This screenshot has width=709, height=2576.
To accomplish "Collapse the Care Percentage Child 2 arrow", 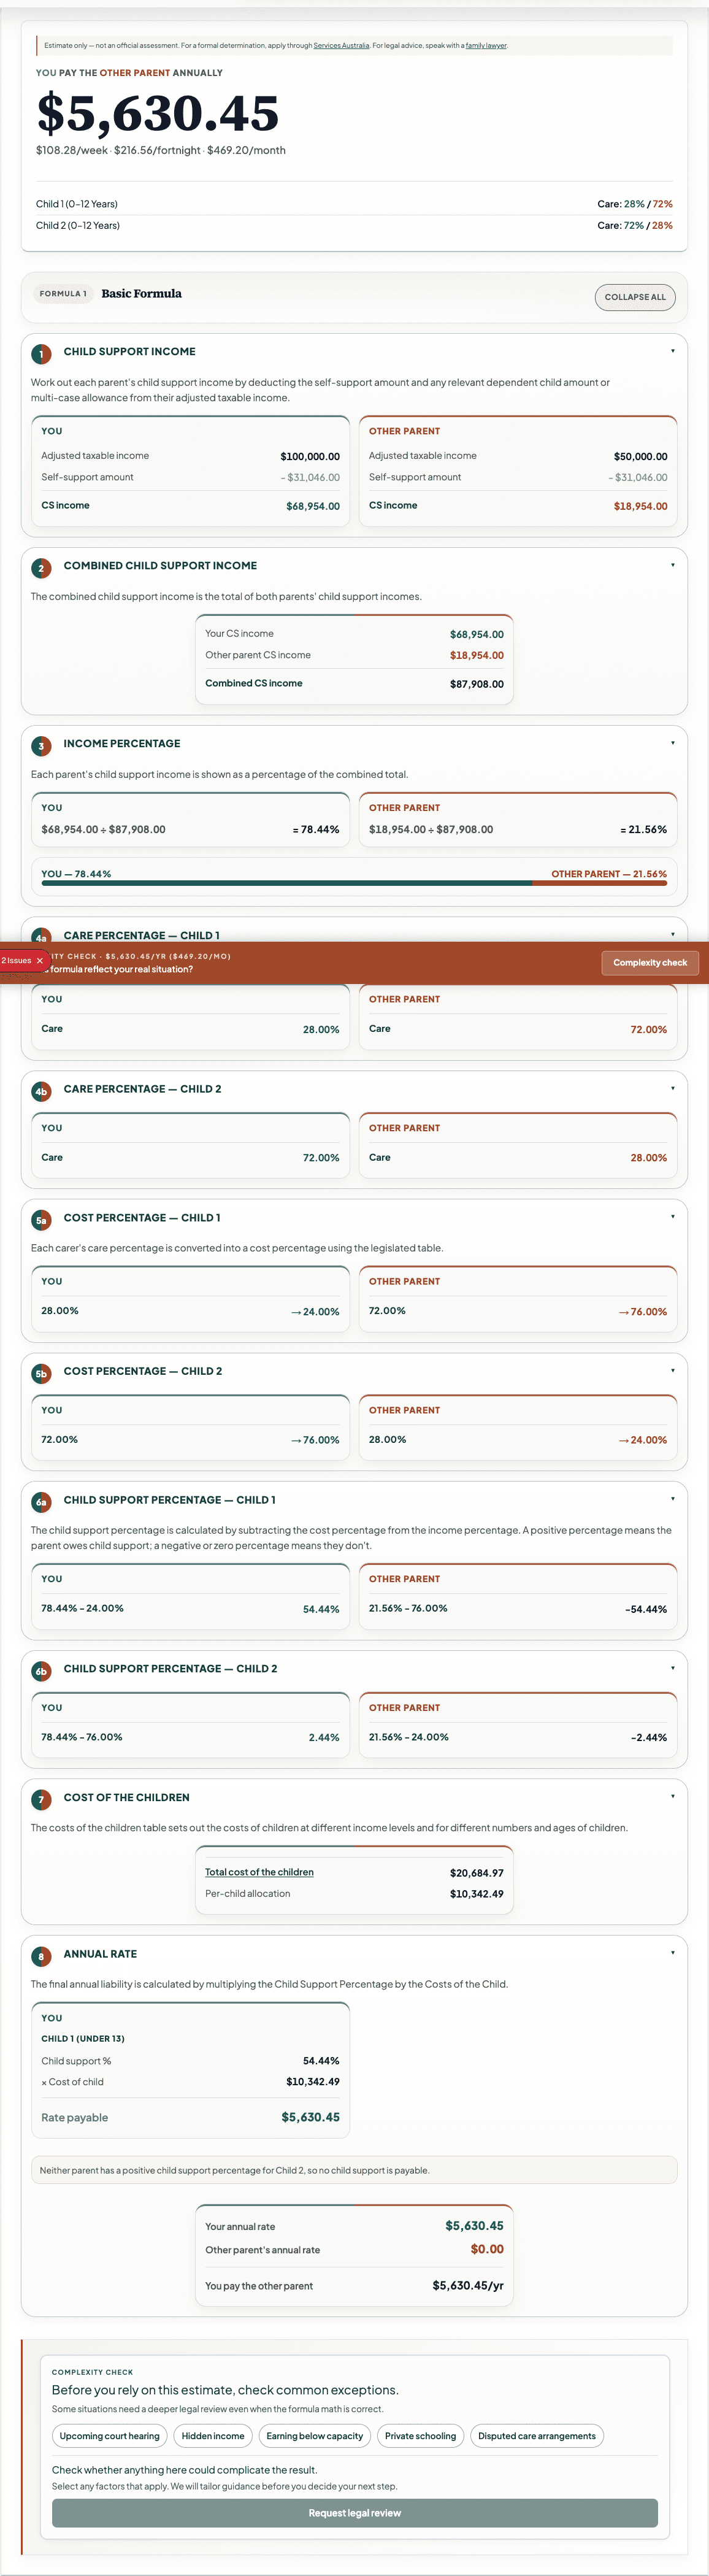I will point(672,1088).
